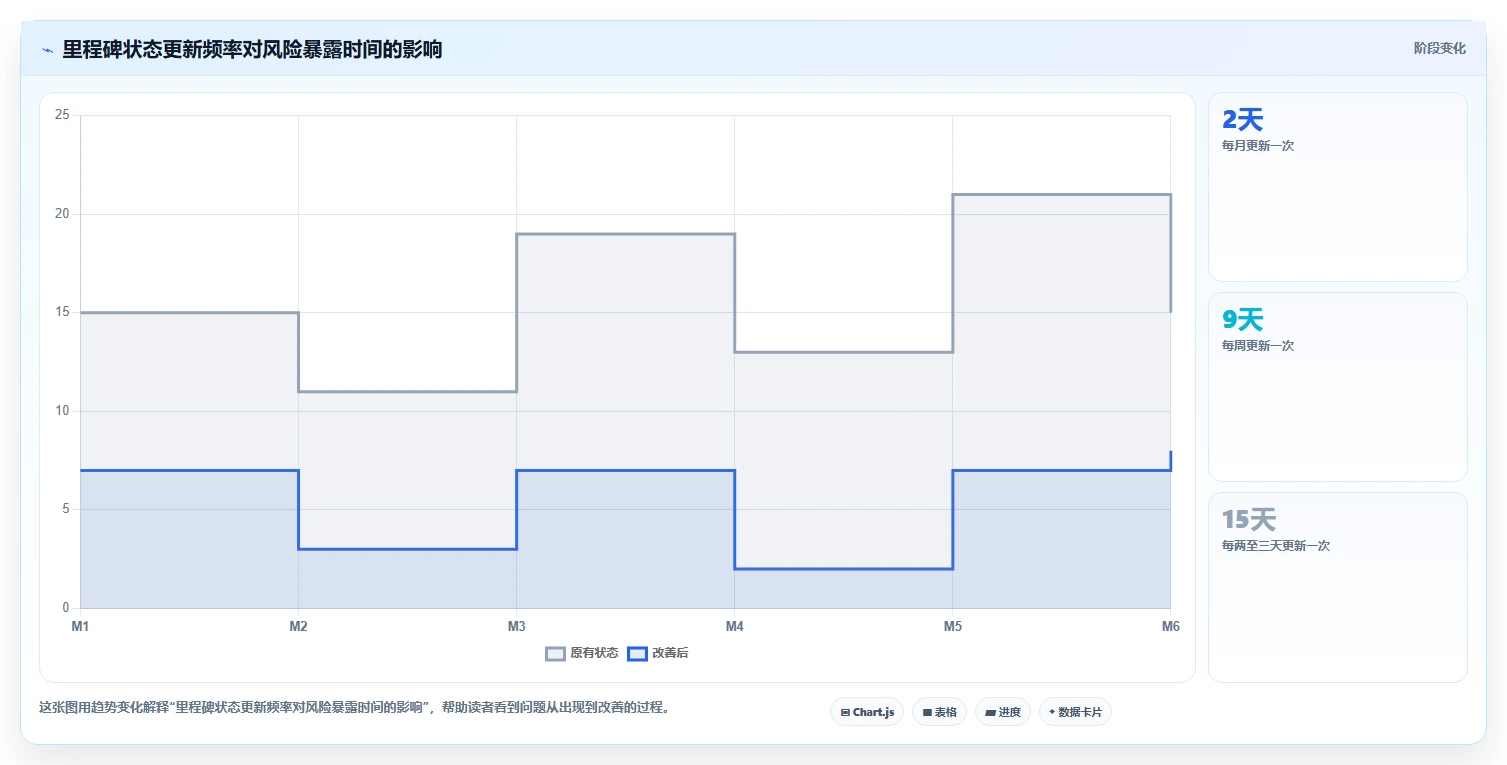Viewport: 1507px width, 765px height.
Task: Select the 2天 stat card
Action: pyautogui.click(x=1338, y=187)
